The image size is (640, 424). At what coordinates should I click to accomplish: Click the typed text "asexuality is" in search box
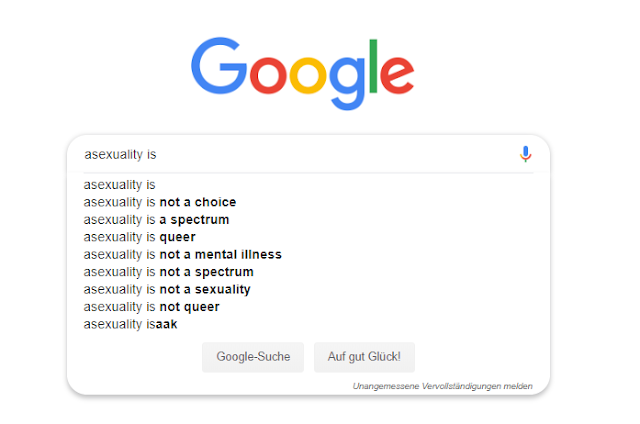(x=120, y=155)
